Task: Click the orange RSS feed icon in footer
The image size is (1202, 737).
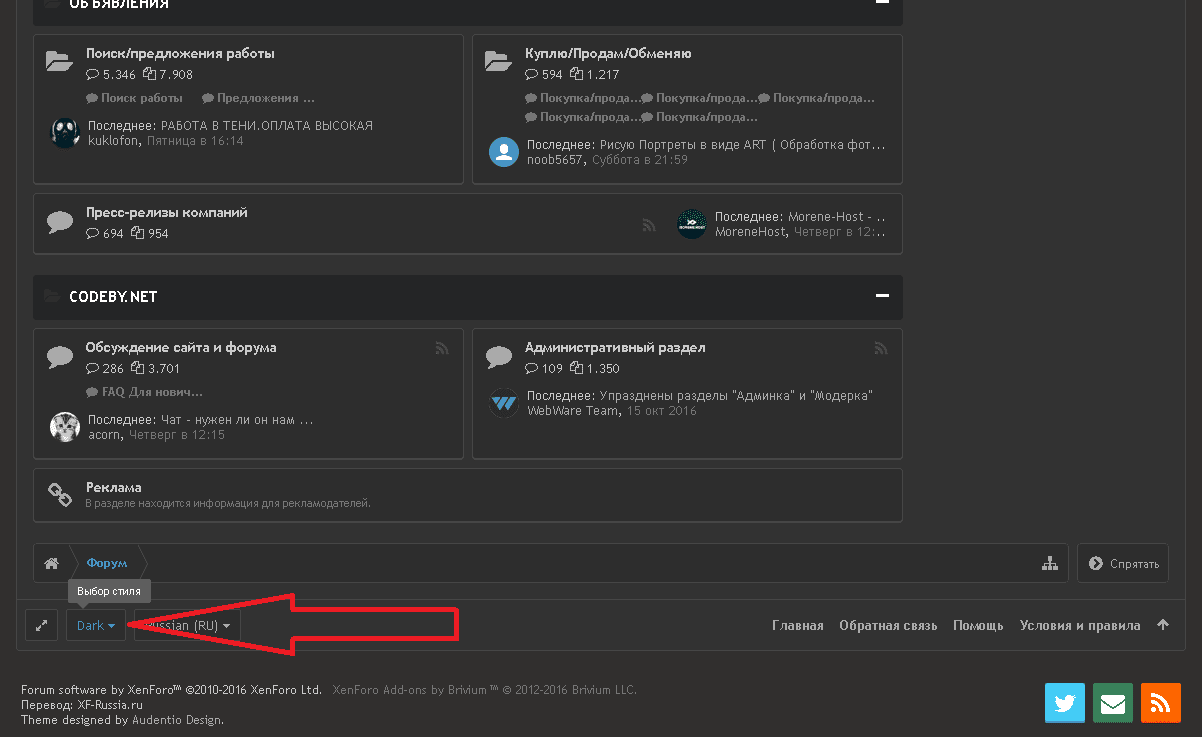Action: pyautogui.click(x=1161, y=703)
